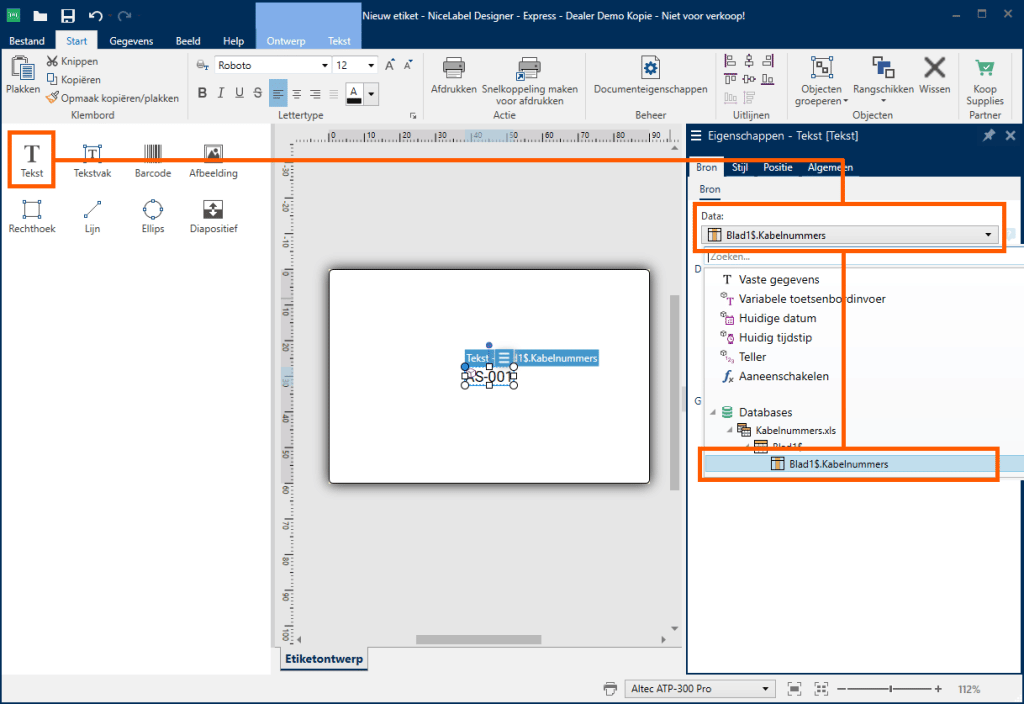Click the increase font size icon
The image size is (1024, 704).
390,65
